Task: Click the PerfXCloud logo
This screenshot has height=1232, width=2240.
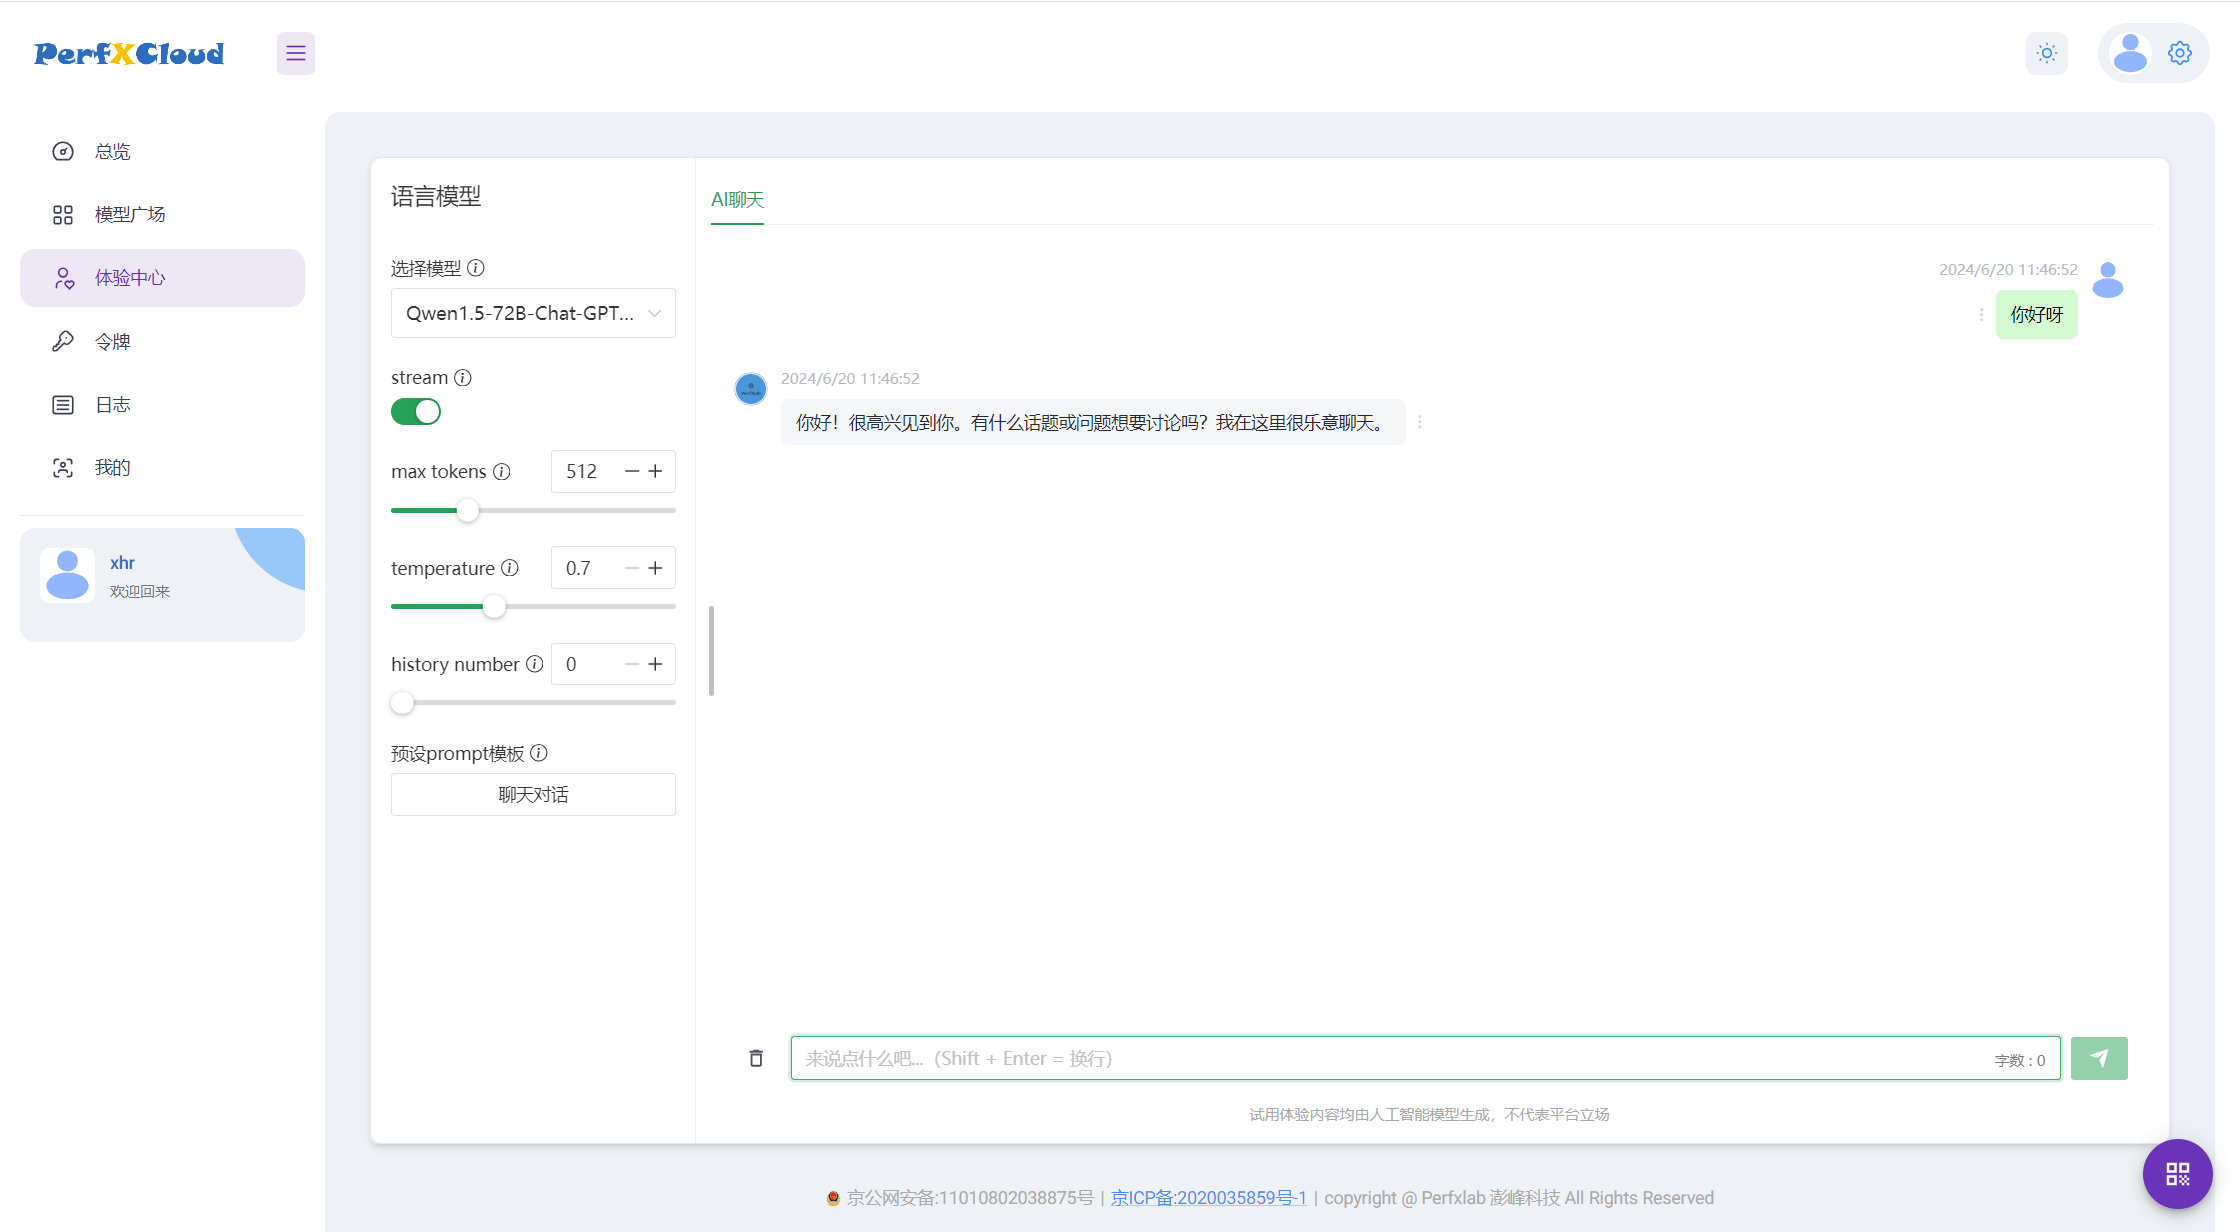Action: coord(129,54)
